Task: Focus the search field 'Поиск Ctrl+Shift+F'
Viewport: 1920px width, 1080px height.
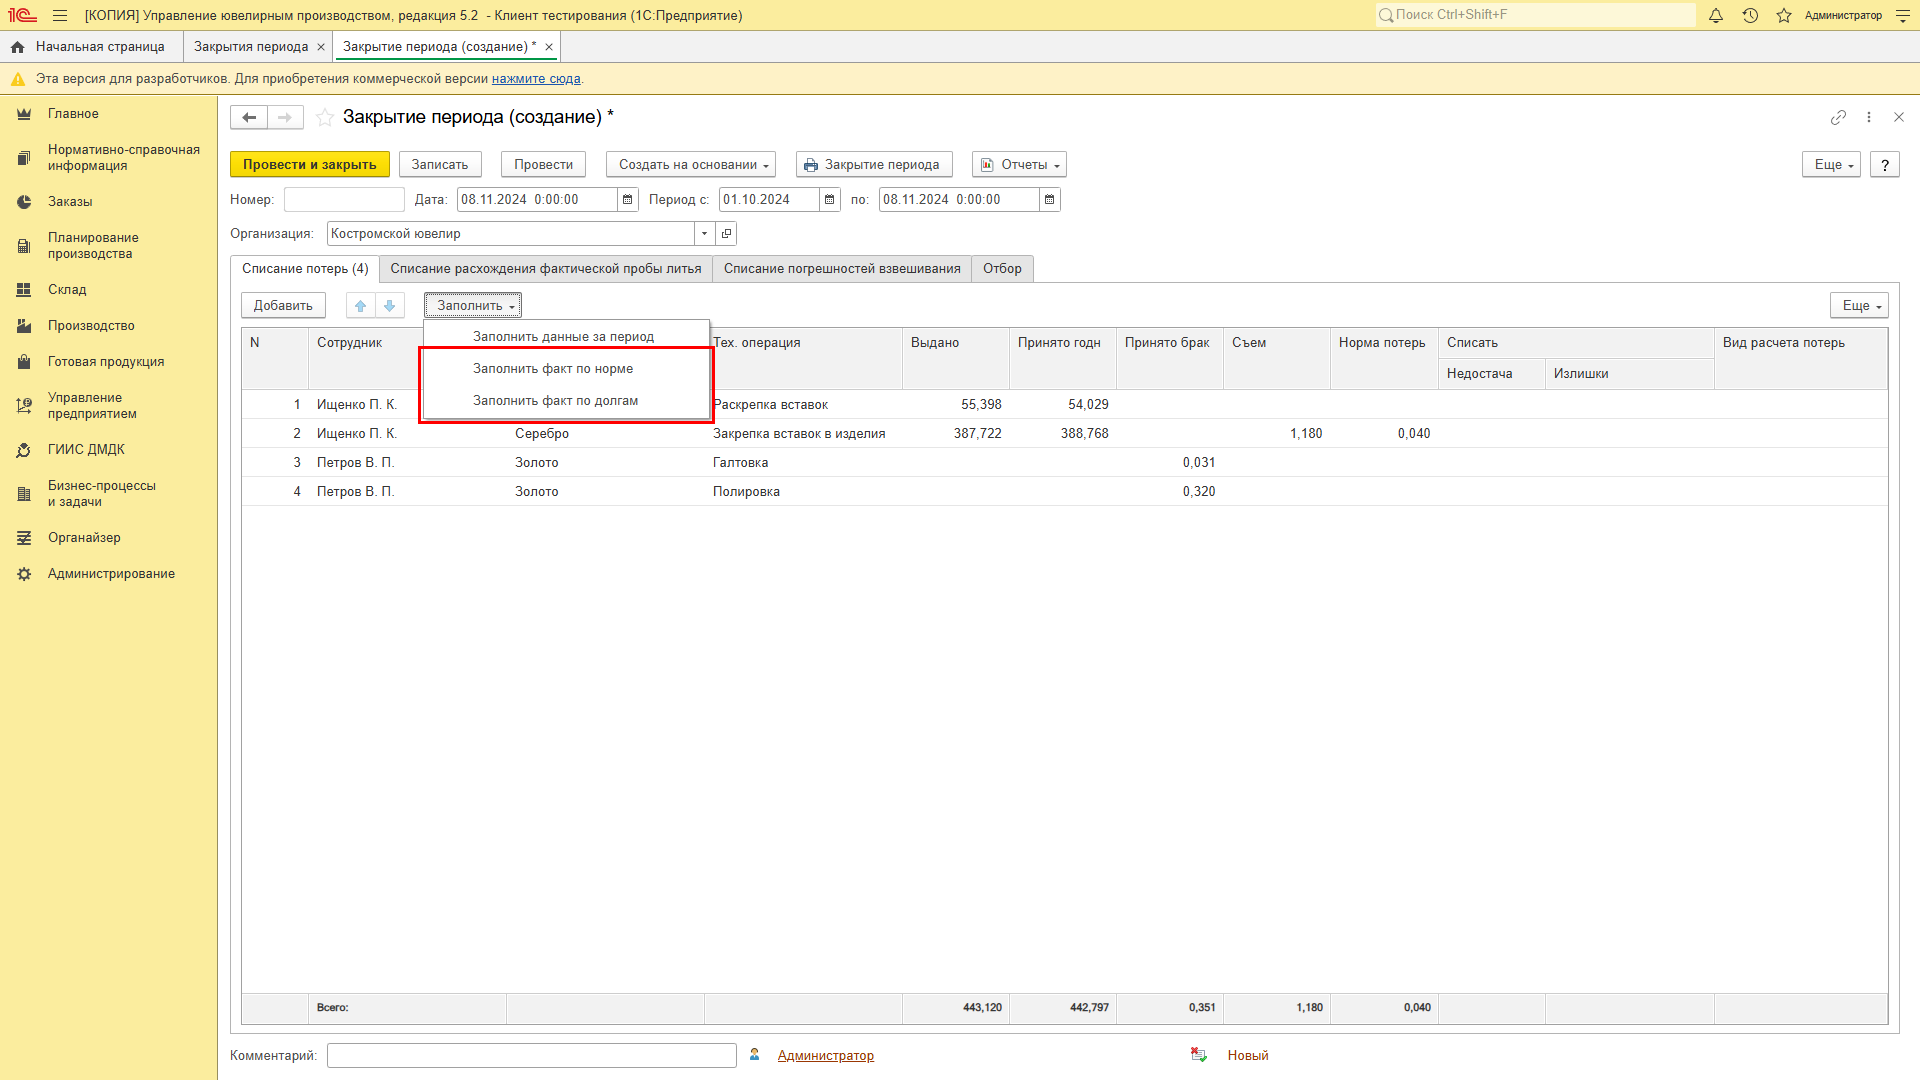Action: pos(1535,15)
